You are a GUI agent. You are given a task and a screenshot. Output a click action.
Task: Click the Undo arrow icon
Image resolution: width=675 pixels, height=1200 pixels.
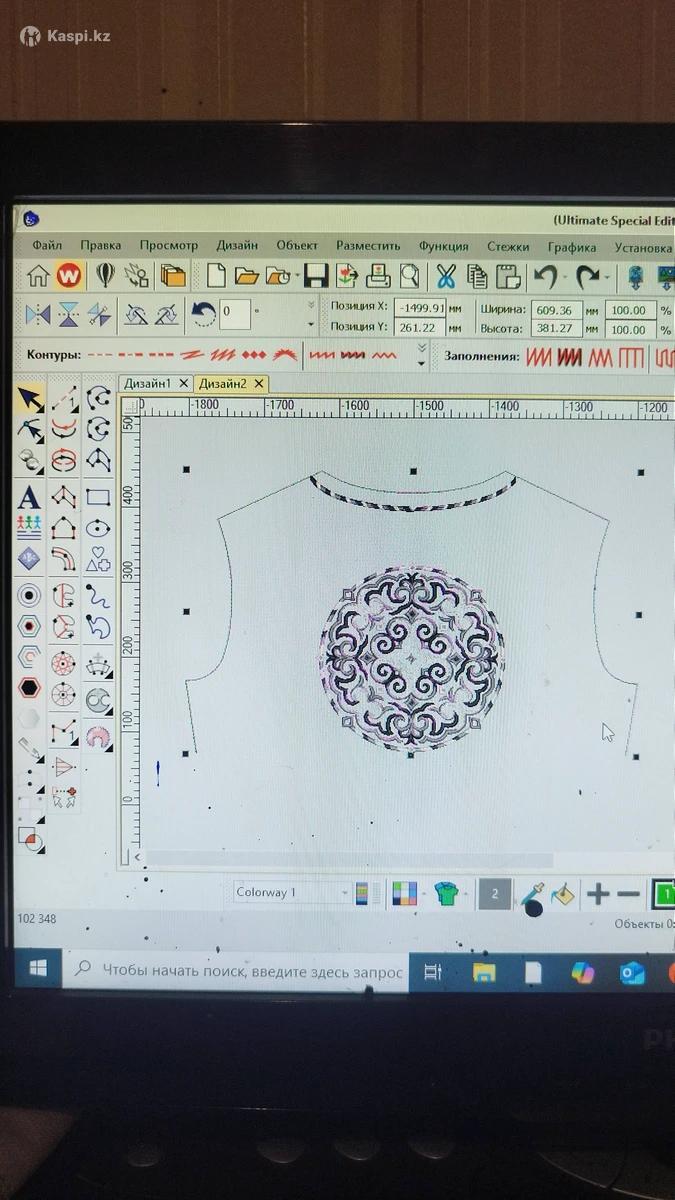tap(545, 275)
